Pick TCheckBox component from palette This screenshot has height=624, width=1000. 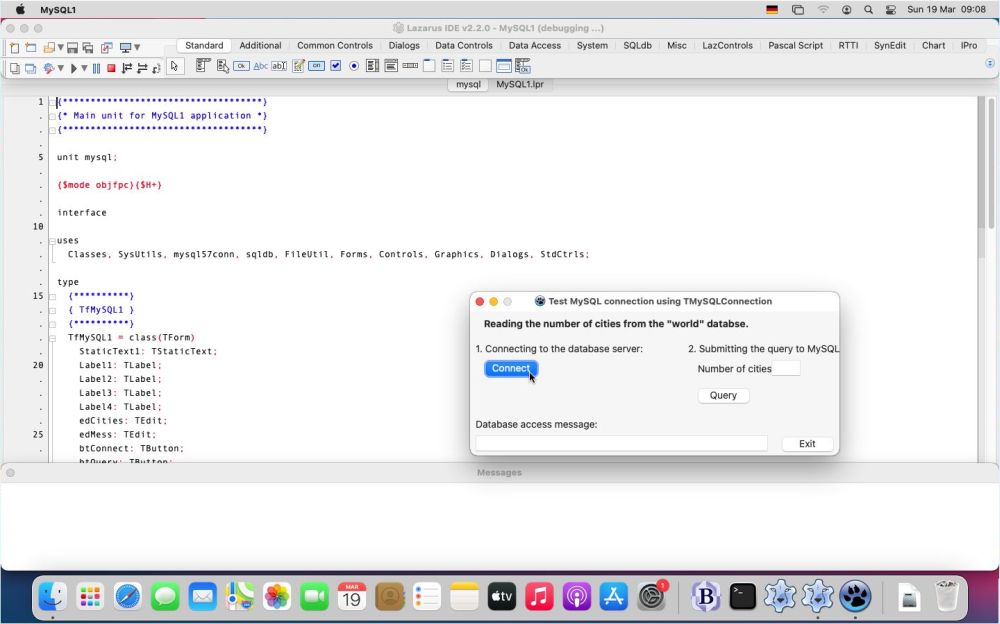point(335,66)
